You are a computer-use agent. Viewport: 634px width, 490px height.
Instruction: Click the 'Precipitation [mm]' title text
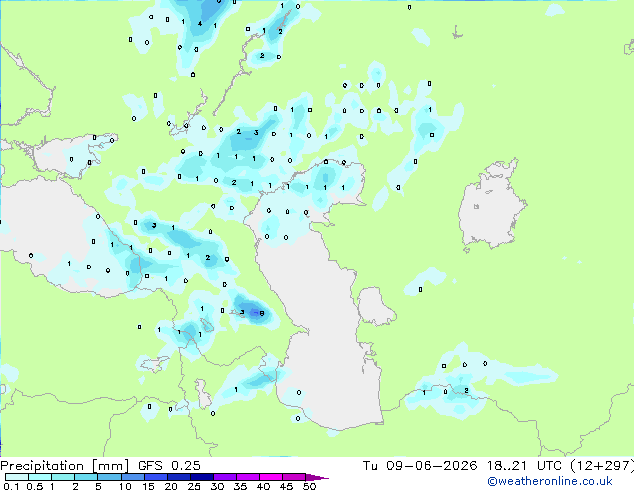point(65,466)
